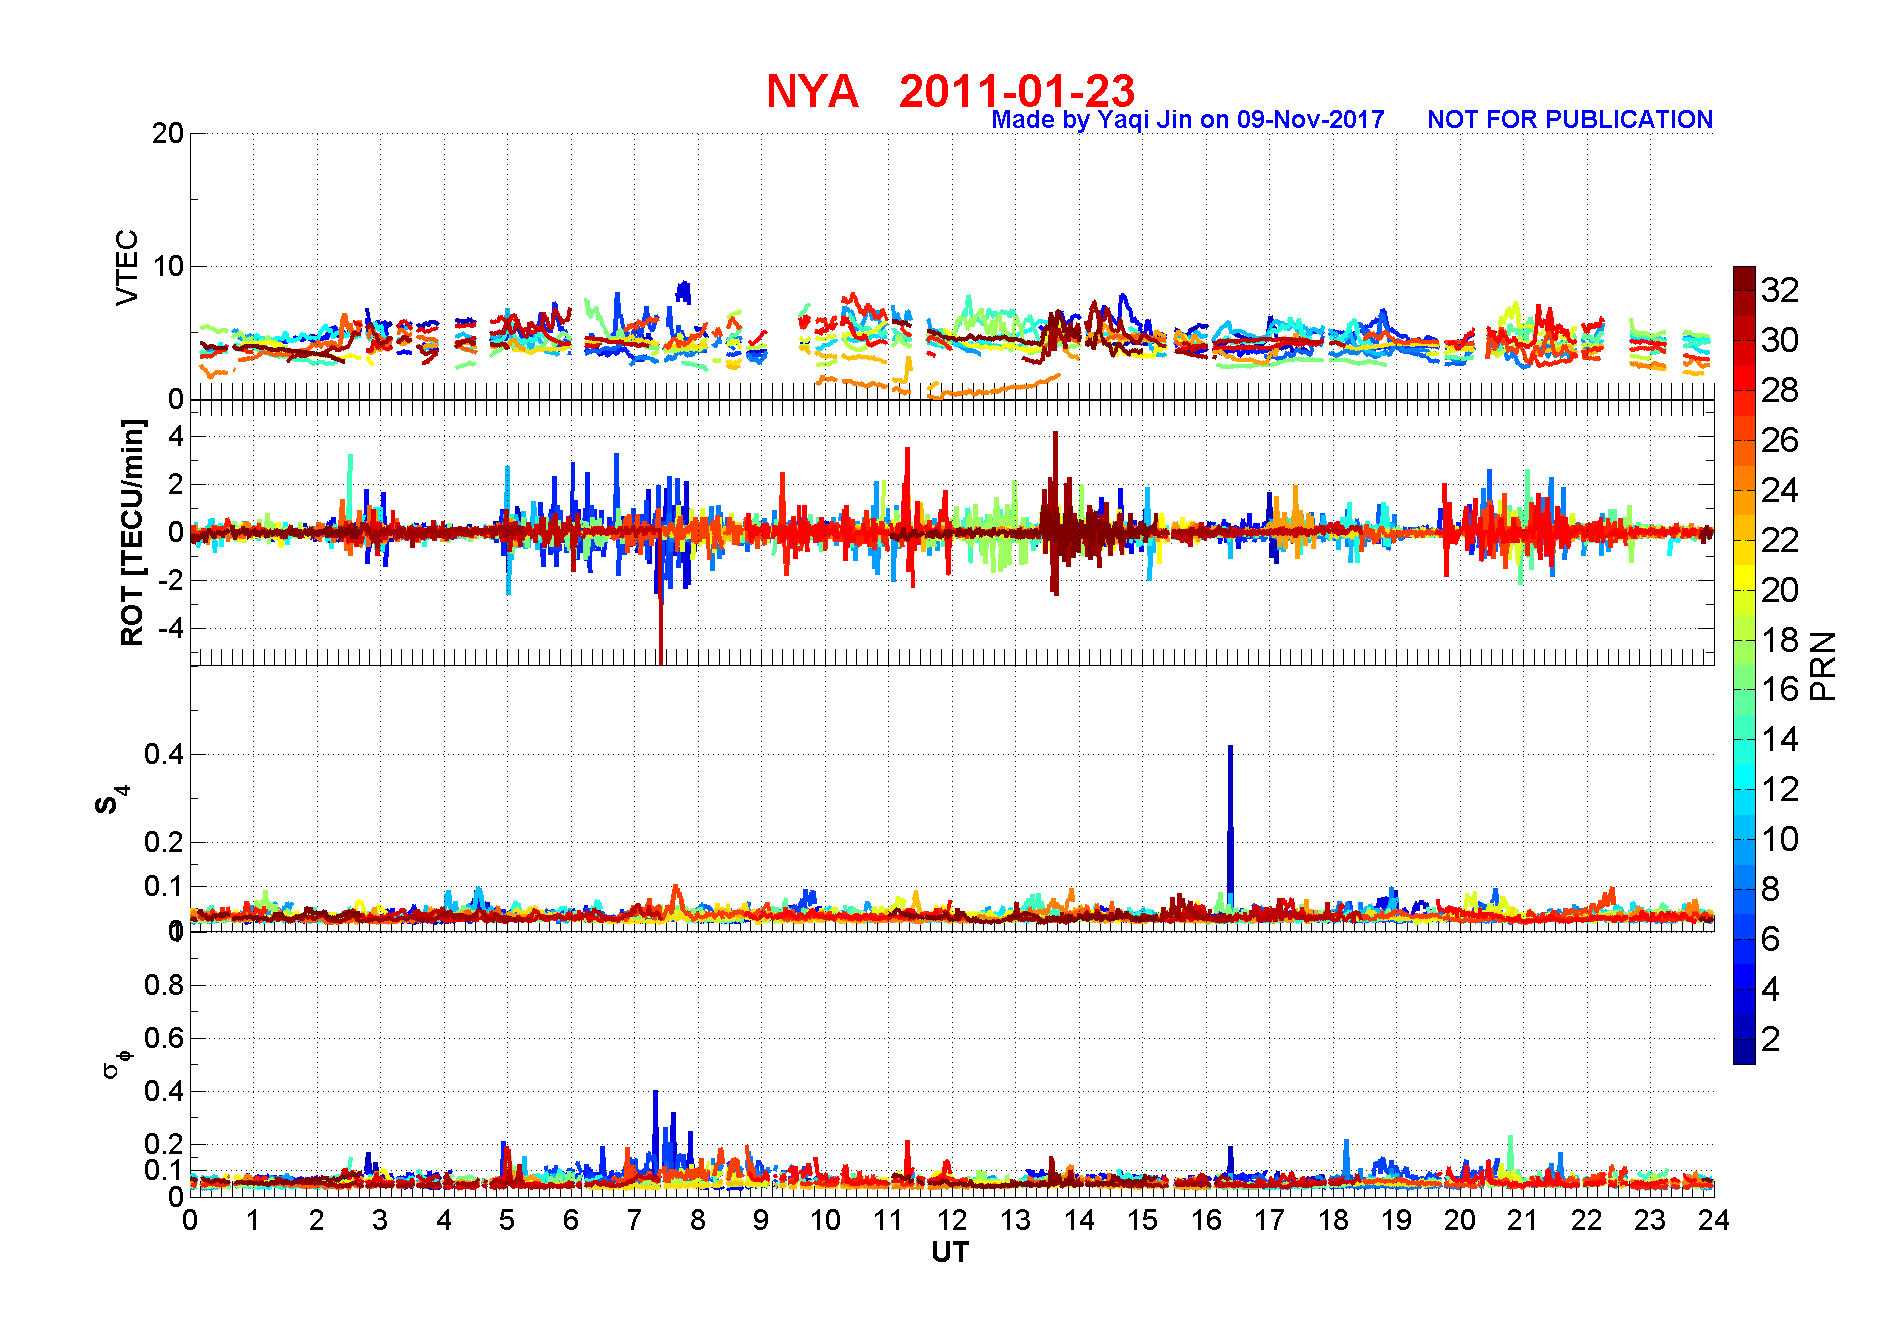Click the VTEC axis label
Image resolution: width=1904 pixels, height=1330 pixels.
click(x=127, y=267)
